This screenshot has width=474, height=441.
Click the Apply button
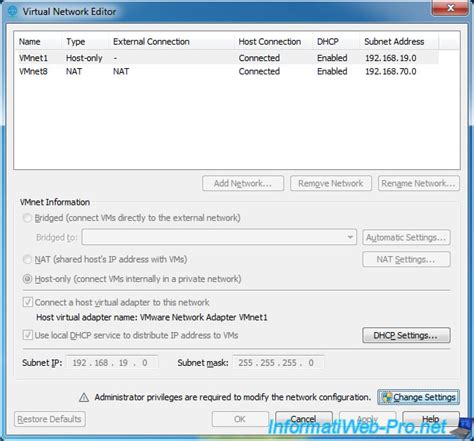click(x=367, y=419)
